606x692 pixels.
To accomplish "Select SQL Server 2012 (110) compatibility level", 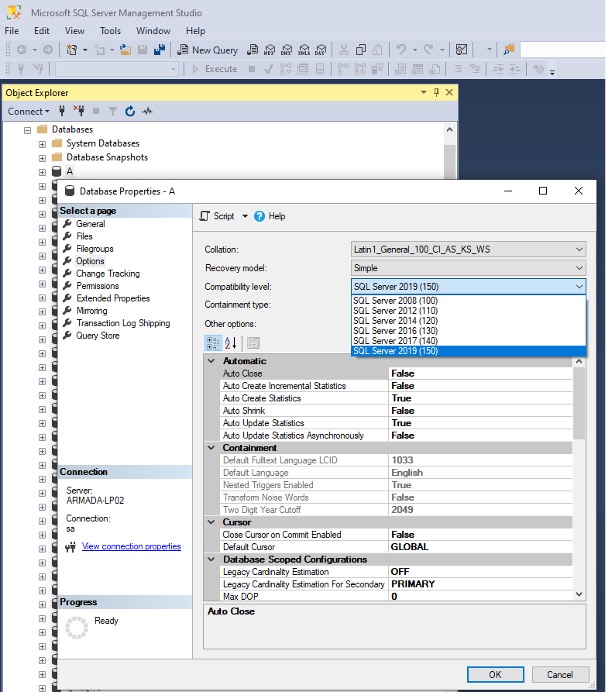I will pyautogui.click(x=468, y=311).
